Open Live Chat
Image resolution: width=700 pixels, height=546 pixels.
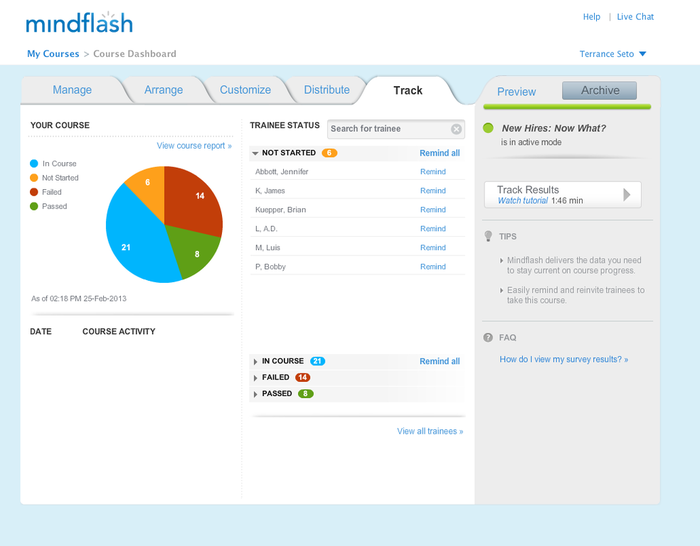point(635,17)
